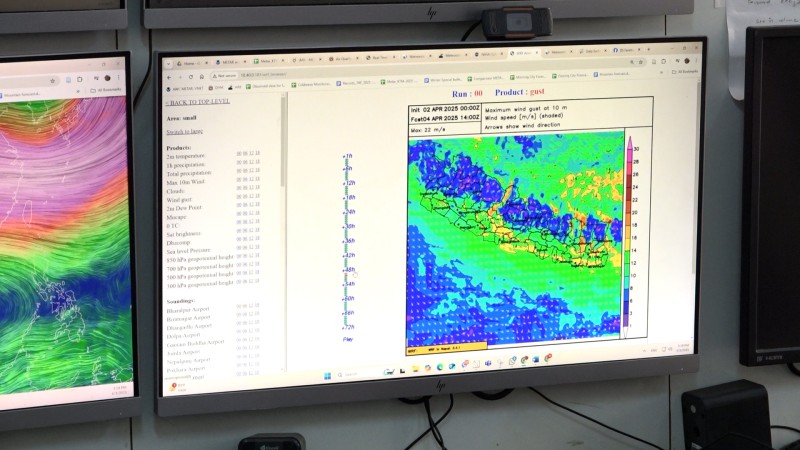
Task: Open the Windows Start button
Action: click(x=327, y=376)
